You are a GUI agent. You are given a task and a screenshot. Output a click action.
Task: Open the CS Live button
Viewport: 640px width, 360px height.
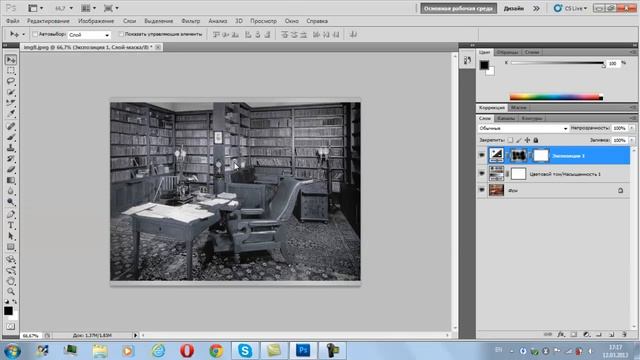click(x=571, y=8)
